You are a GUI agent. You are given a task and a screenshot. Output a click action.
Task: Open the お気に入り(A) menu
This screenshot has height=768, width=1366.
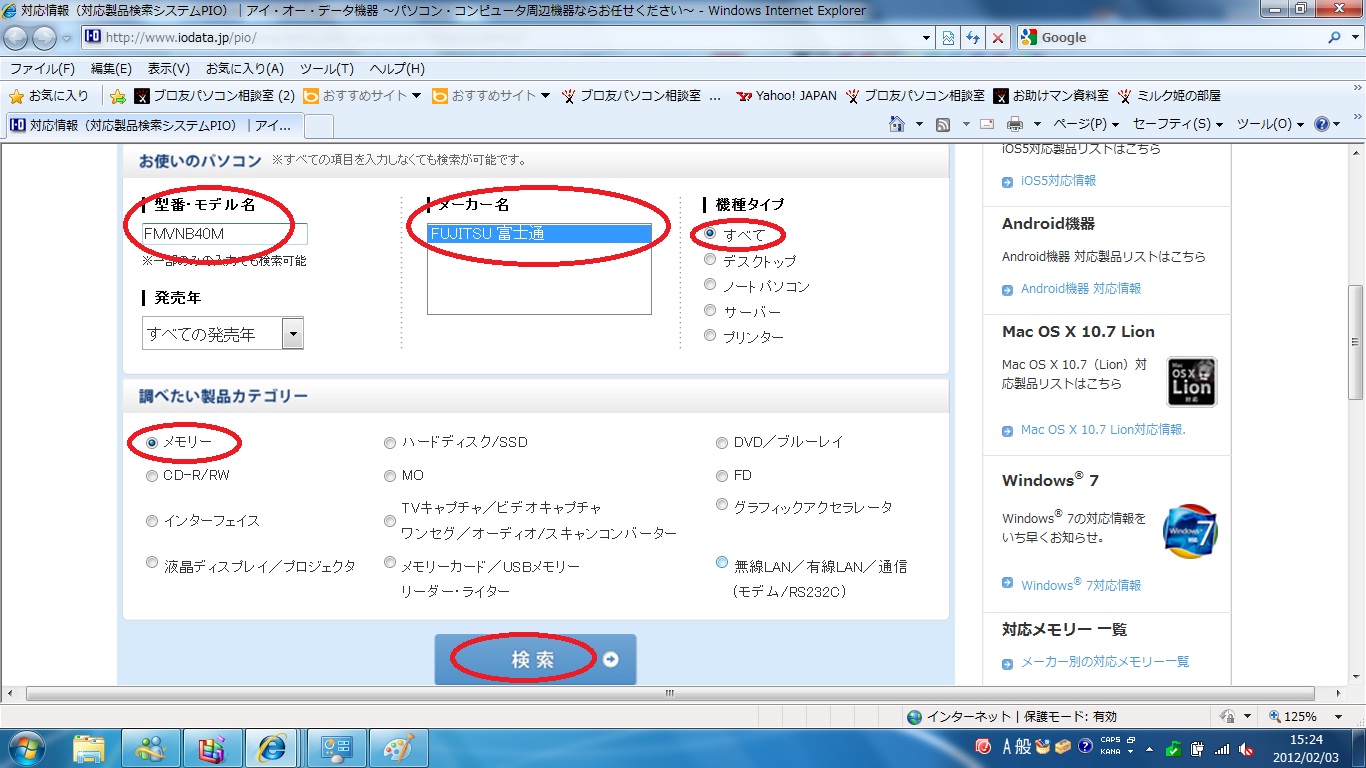245,69
